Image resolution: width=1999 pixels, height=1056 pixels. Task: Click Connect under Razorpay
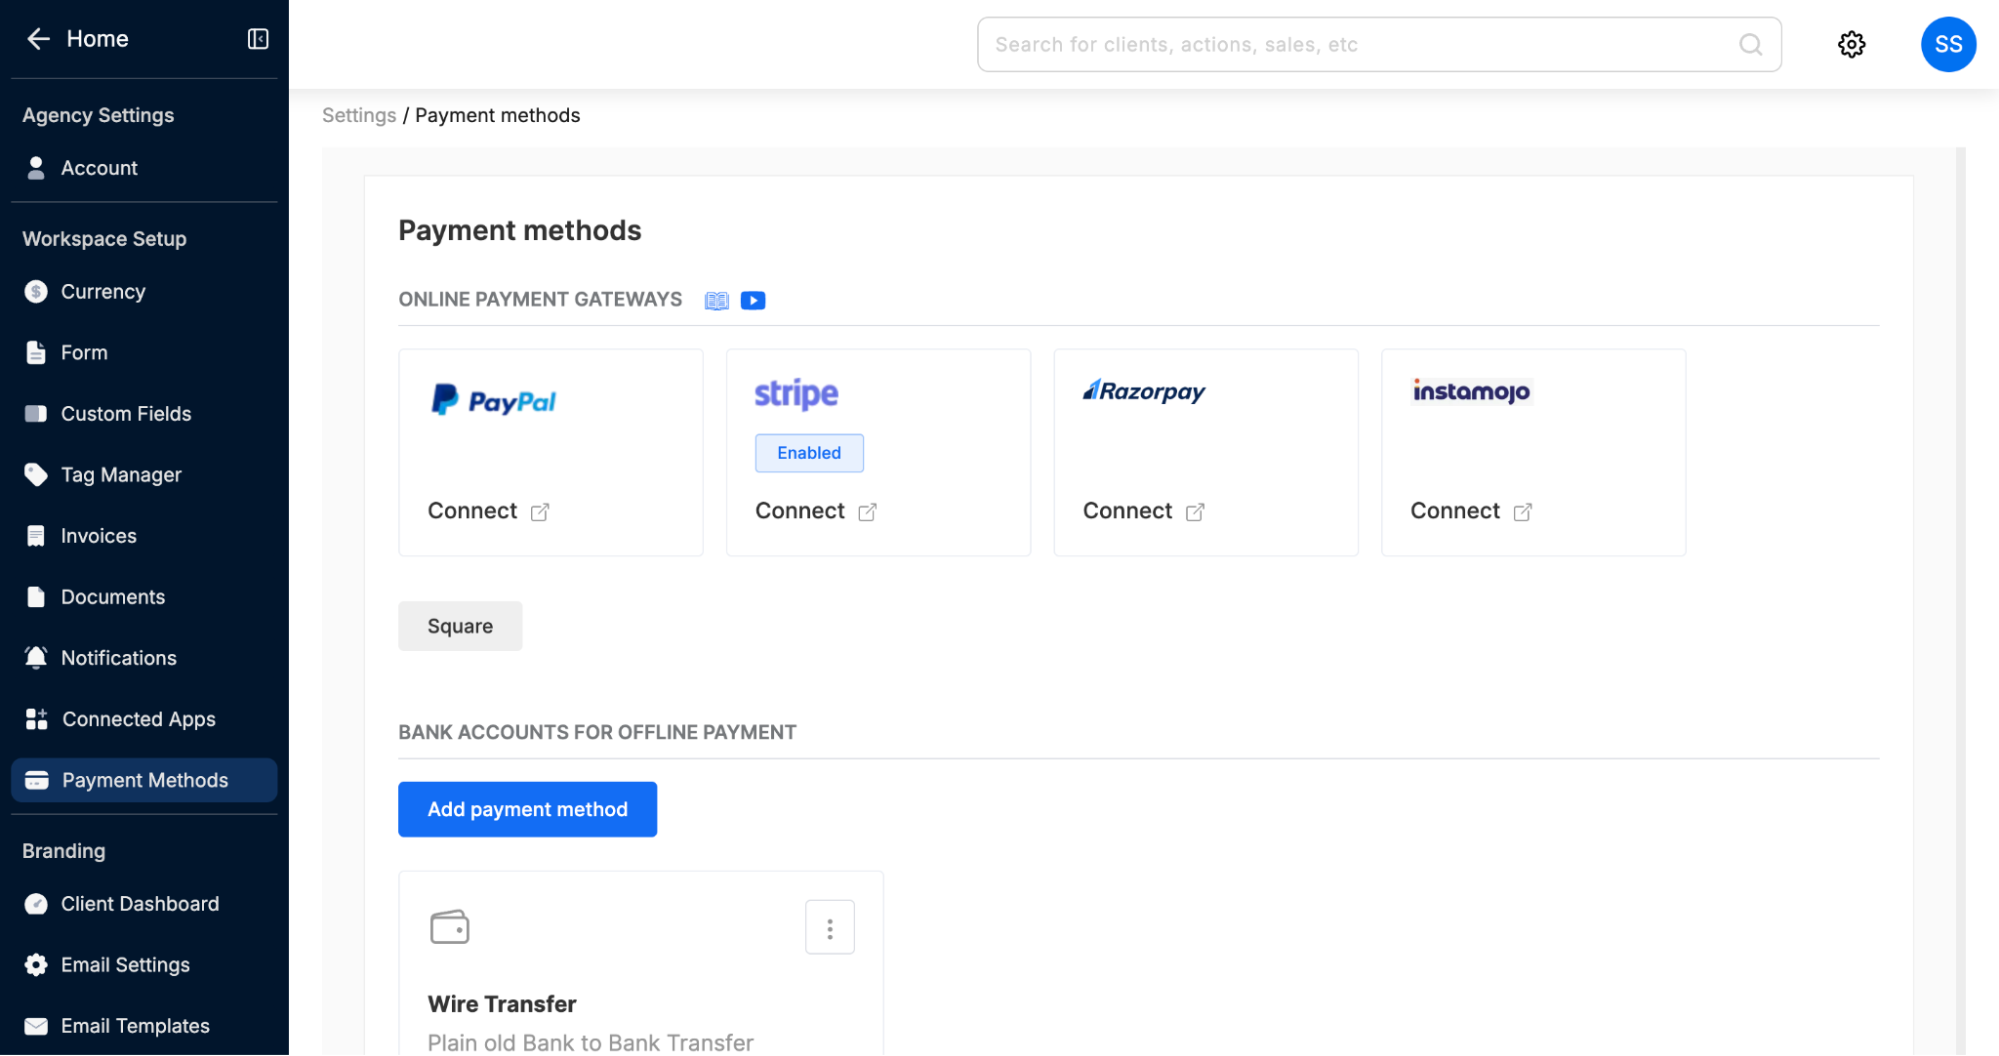tap(1127, 511)
